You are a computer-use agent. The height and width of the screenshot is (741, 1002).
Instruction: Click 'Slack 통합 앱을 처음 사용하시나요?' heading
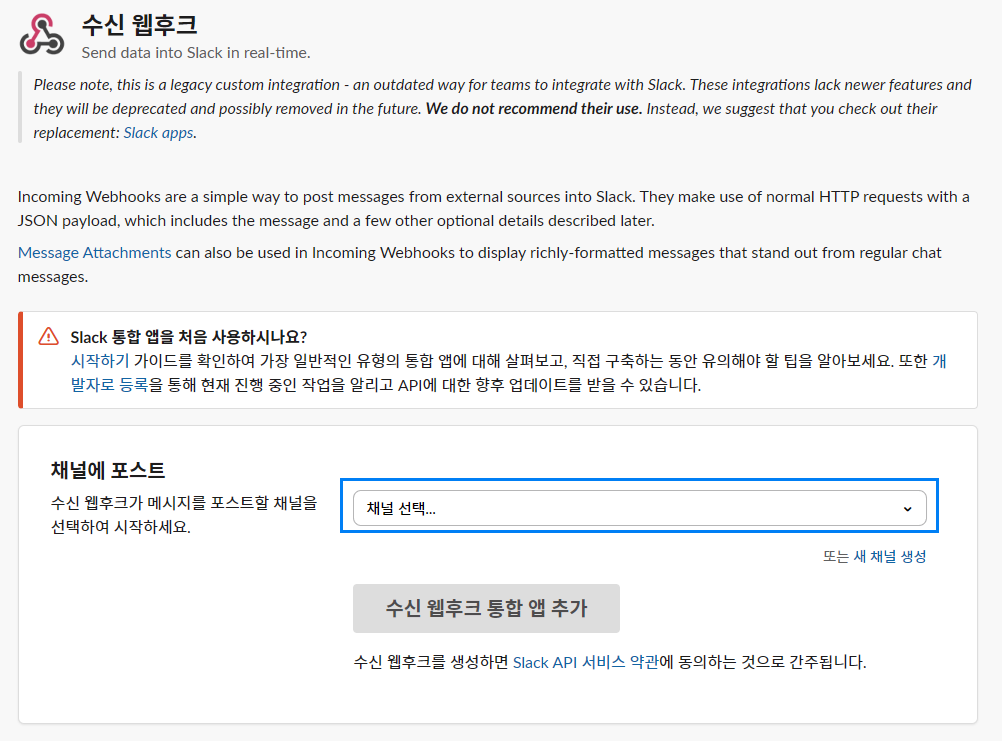click(189, 337)
